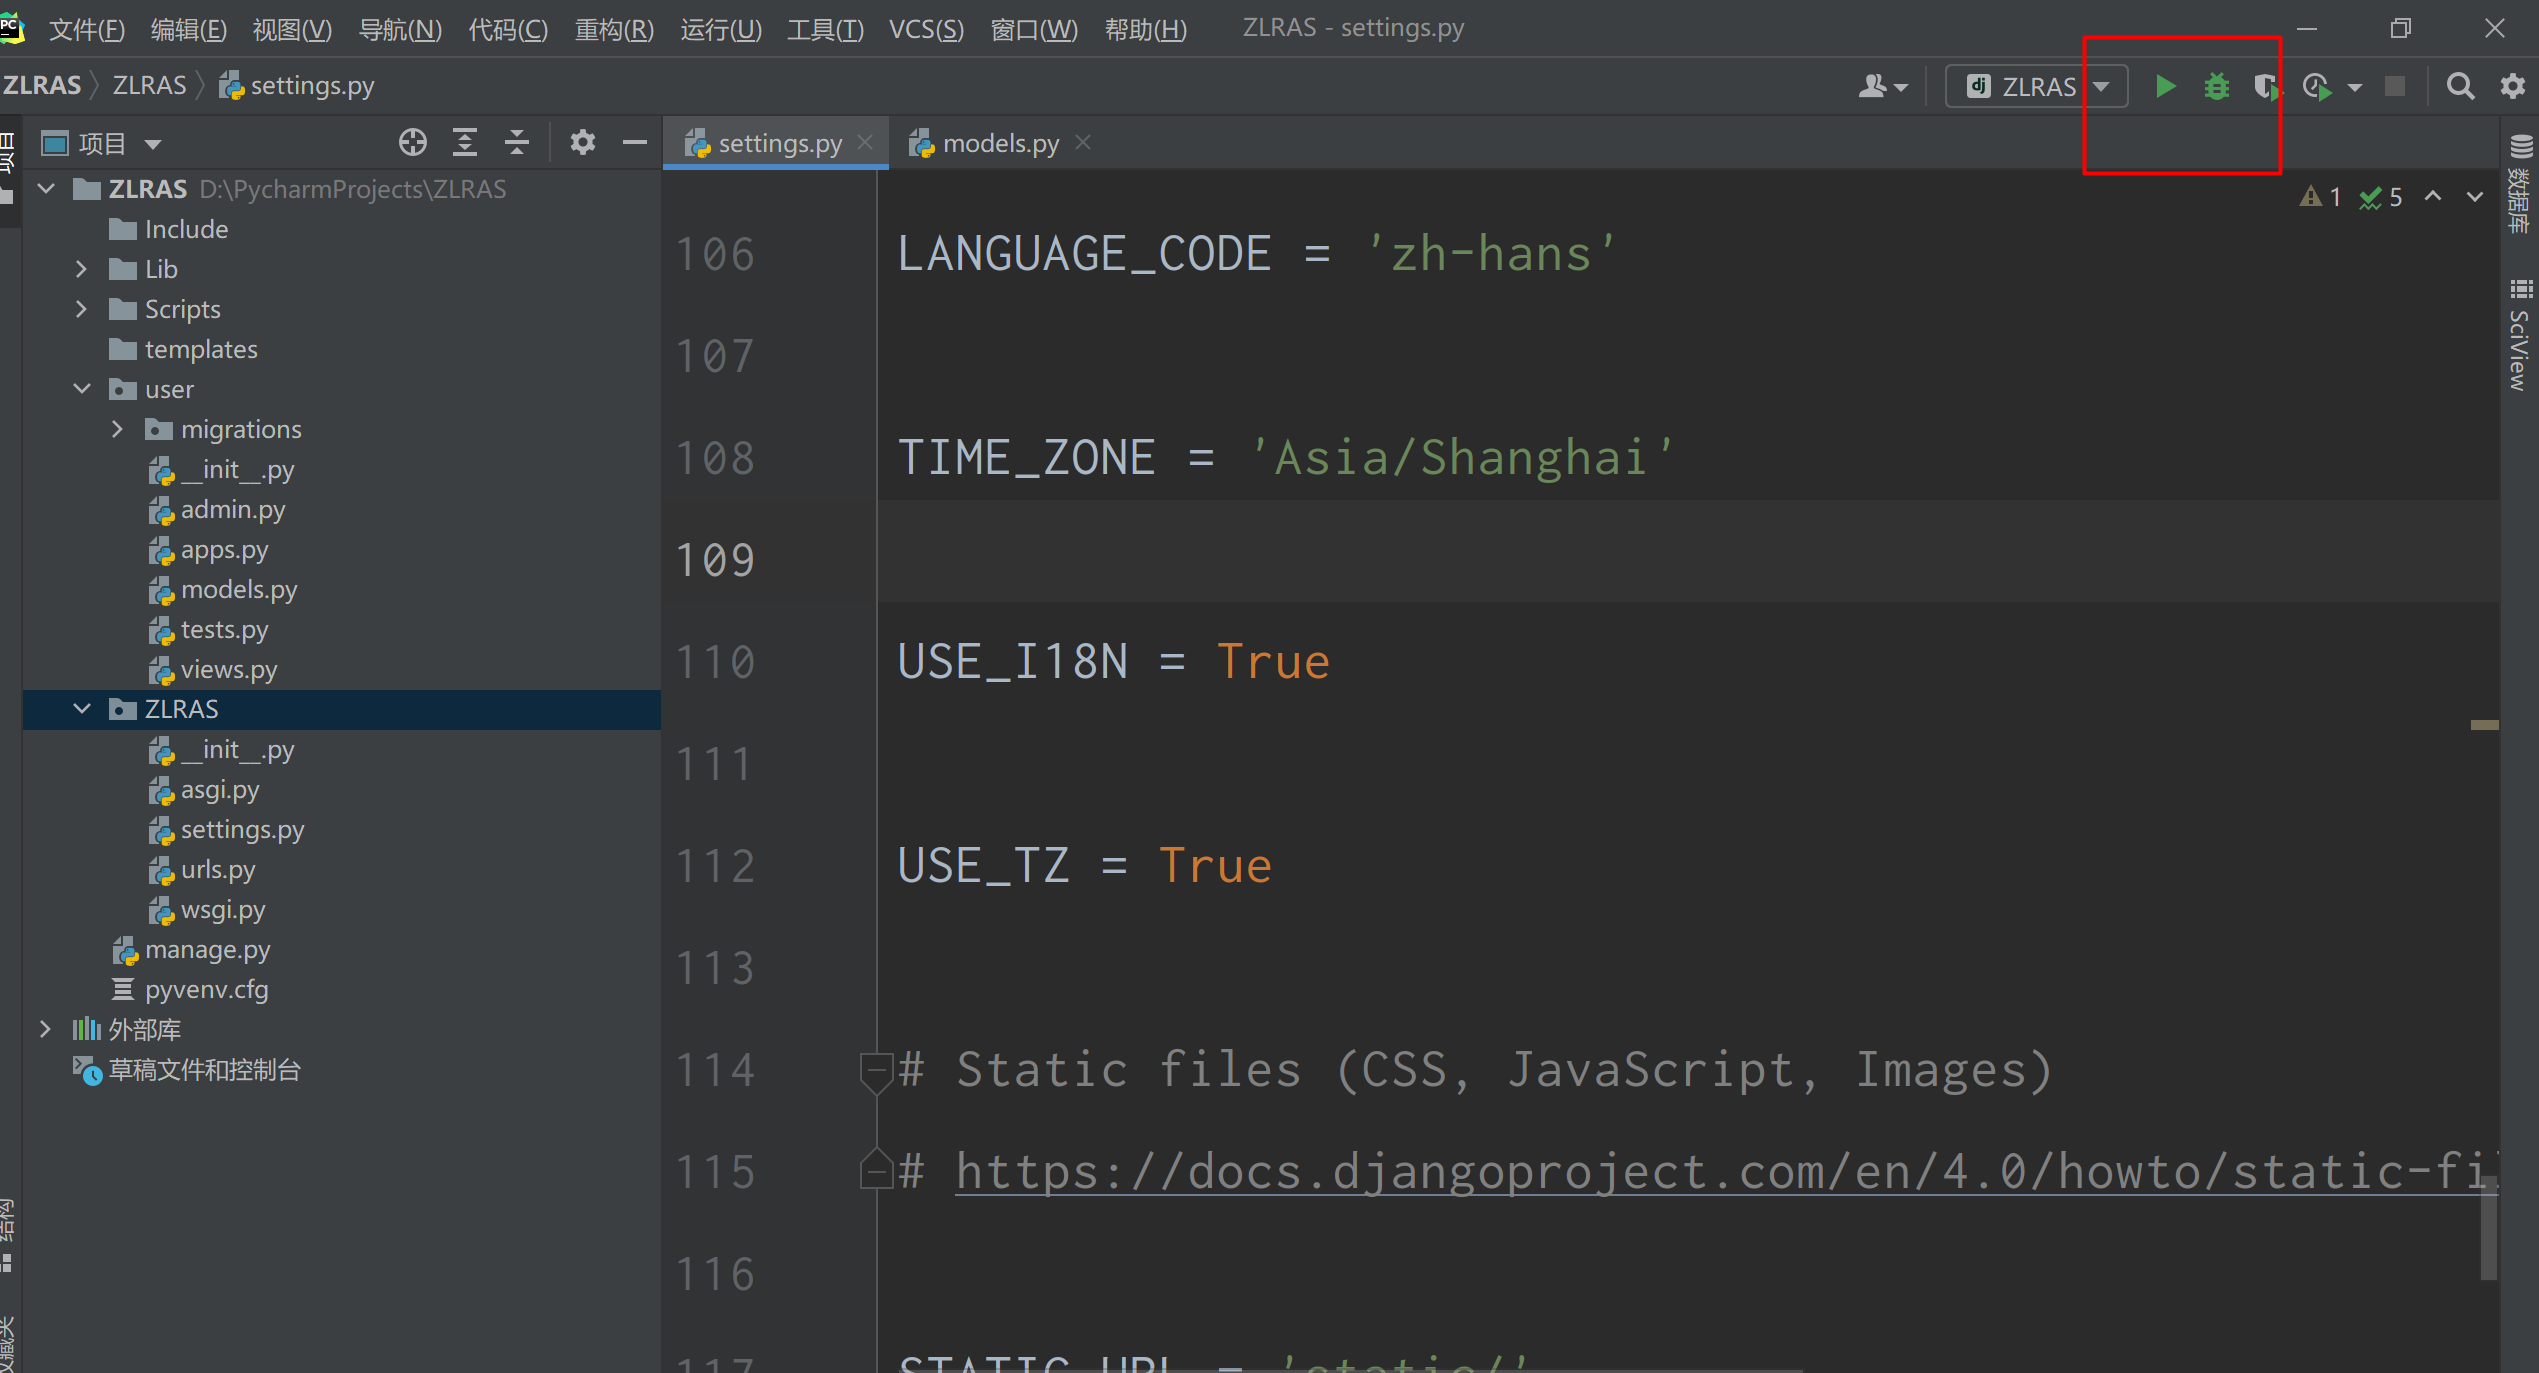The image size is (2539, 1373).
Task: Run with coverage shield icon
Action: [2266, 87]
